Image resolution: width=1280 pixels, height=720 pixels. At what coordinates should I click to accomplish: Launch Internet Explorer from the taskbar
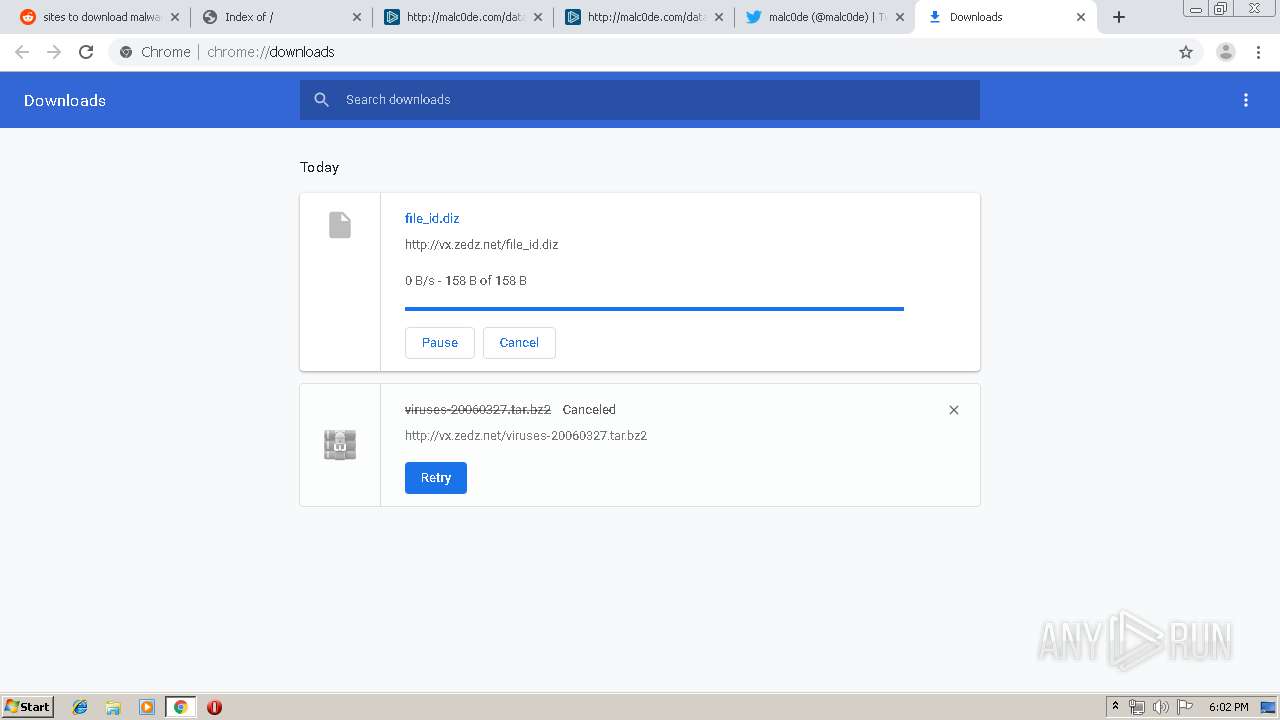[80, 707]
